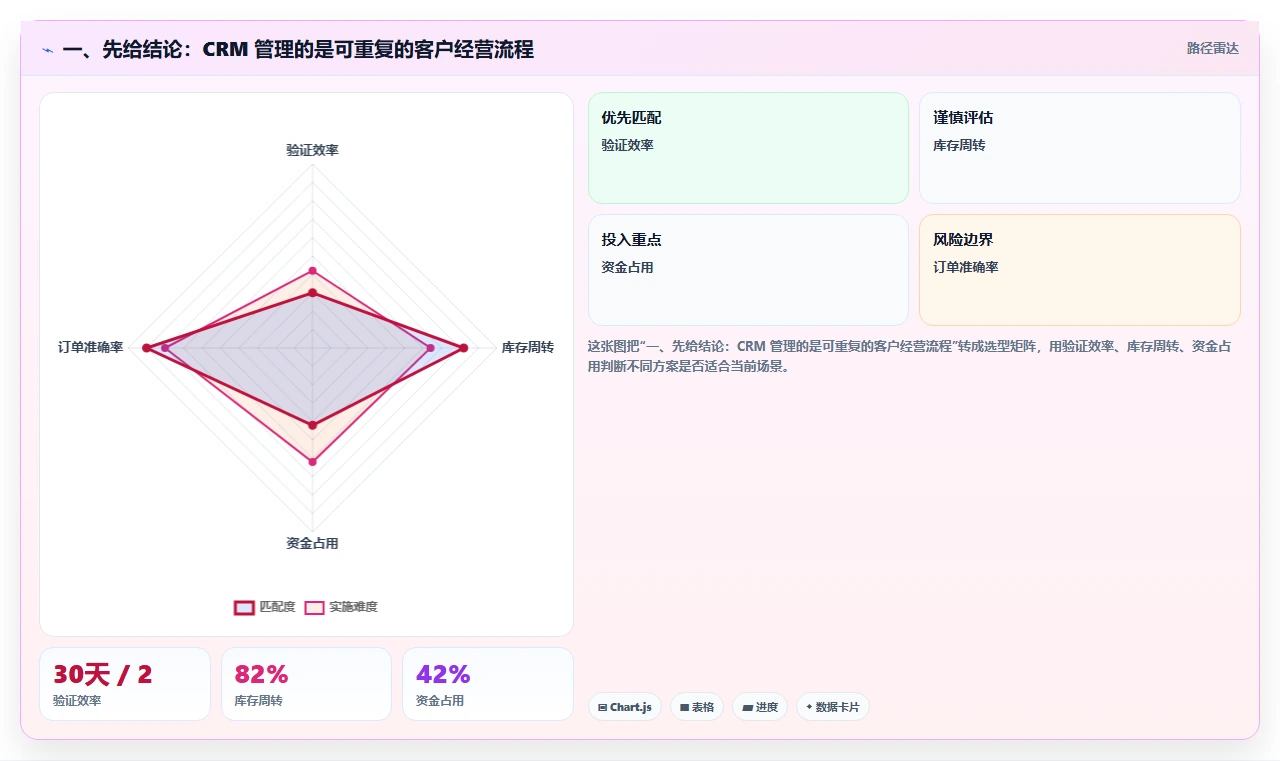Open the 优先匹配 card
This screenshot has height=761, width=1280.
748,148
